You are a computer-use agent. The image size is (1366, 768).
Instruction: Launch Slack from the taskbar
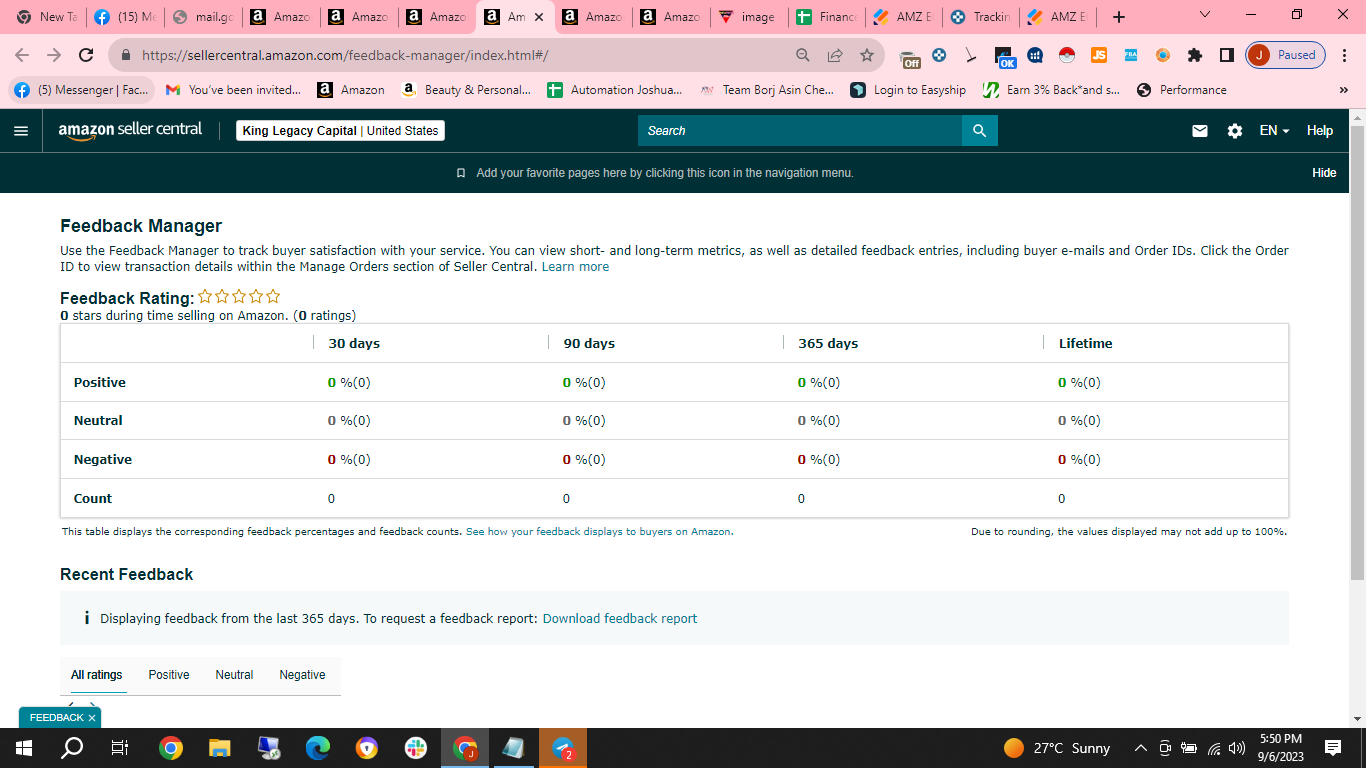[x=416, y=748]
